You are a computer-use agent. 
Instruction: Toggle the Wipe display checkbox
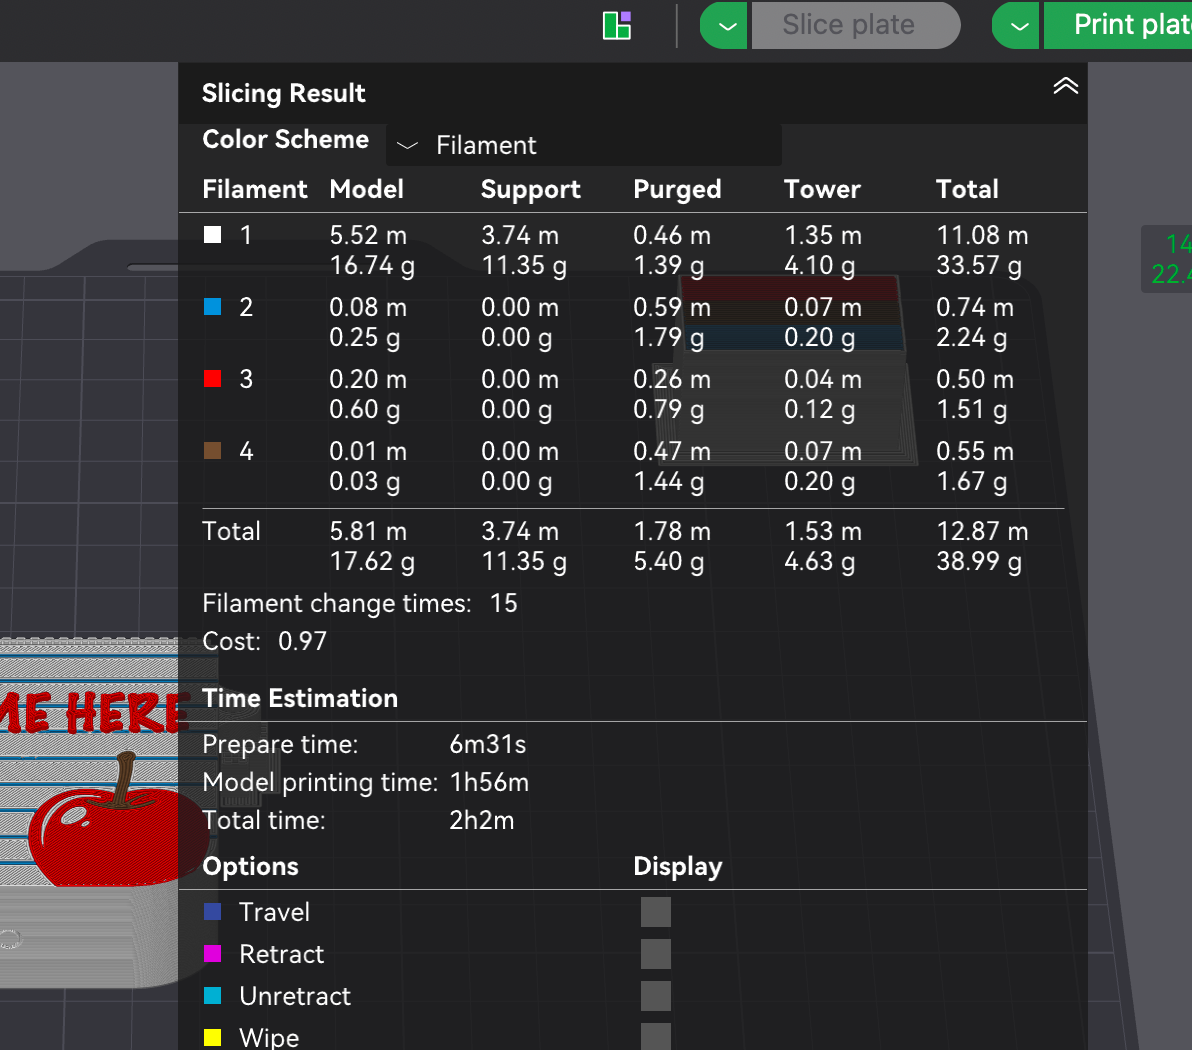[x=655, y=1036]
